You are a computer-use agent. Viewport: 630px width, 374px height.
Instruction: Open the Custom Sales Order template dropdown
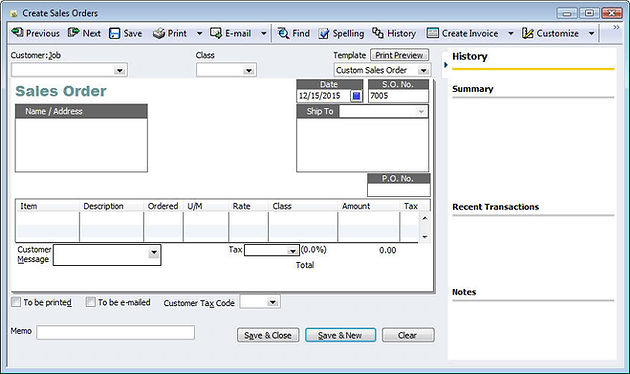pos(423,70)
